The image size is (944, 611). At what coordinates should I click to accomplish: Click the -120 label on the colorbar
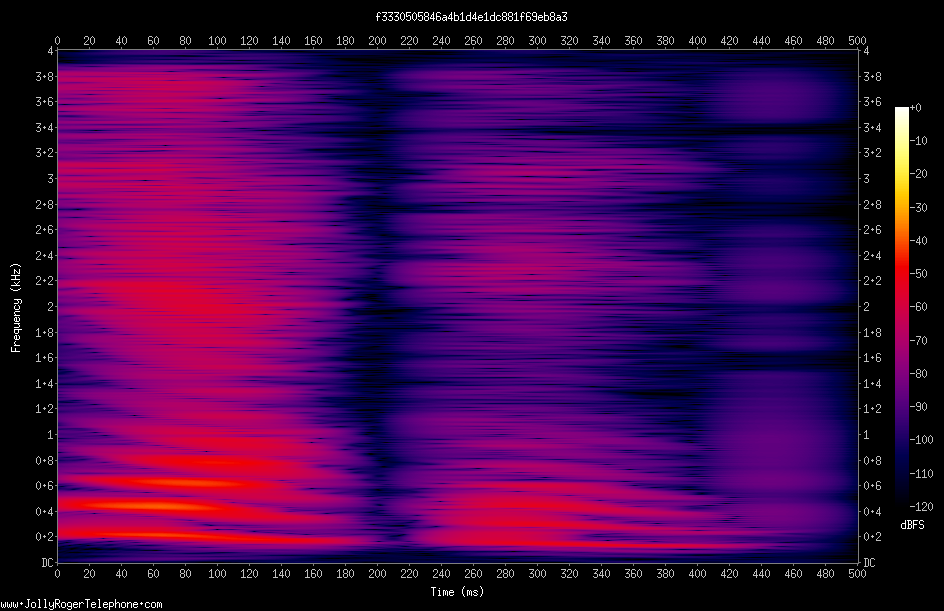[921, 507]
